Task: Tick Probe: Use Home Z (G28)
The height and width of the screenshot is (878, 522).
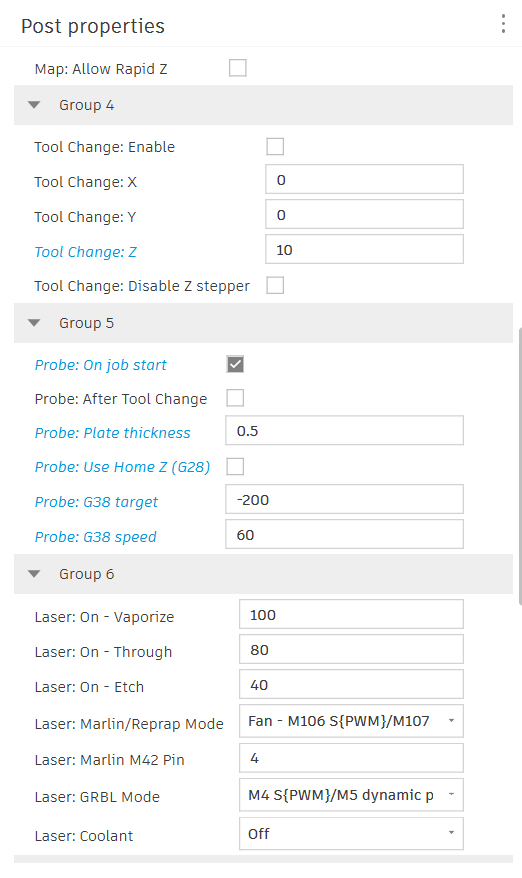Action: pyautogui.click(x=235, y=466)
